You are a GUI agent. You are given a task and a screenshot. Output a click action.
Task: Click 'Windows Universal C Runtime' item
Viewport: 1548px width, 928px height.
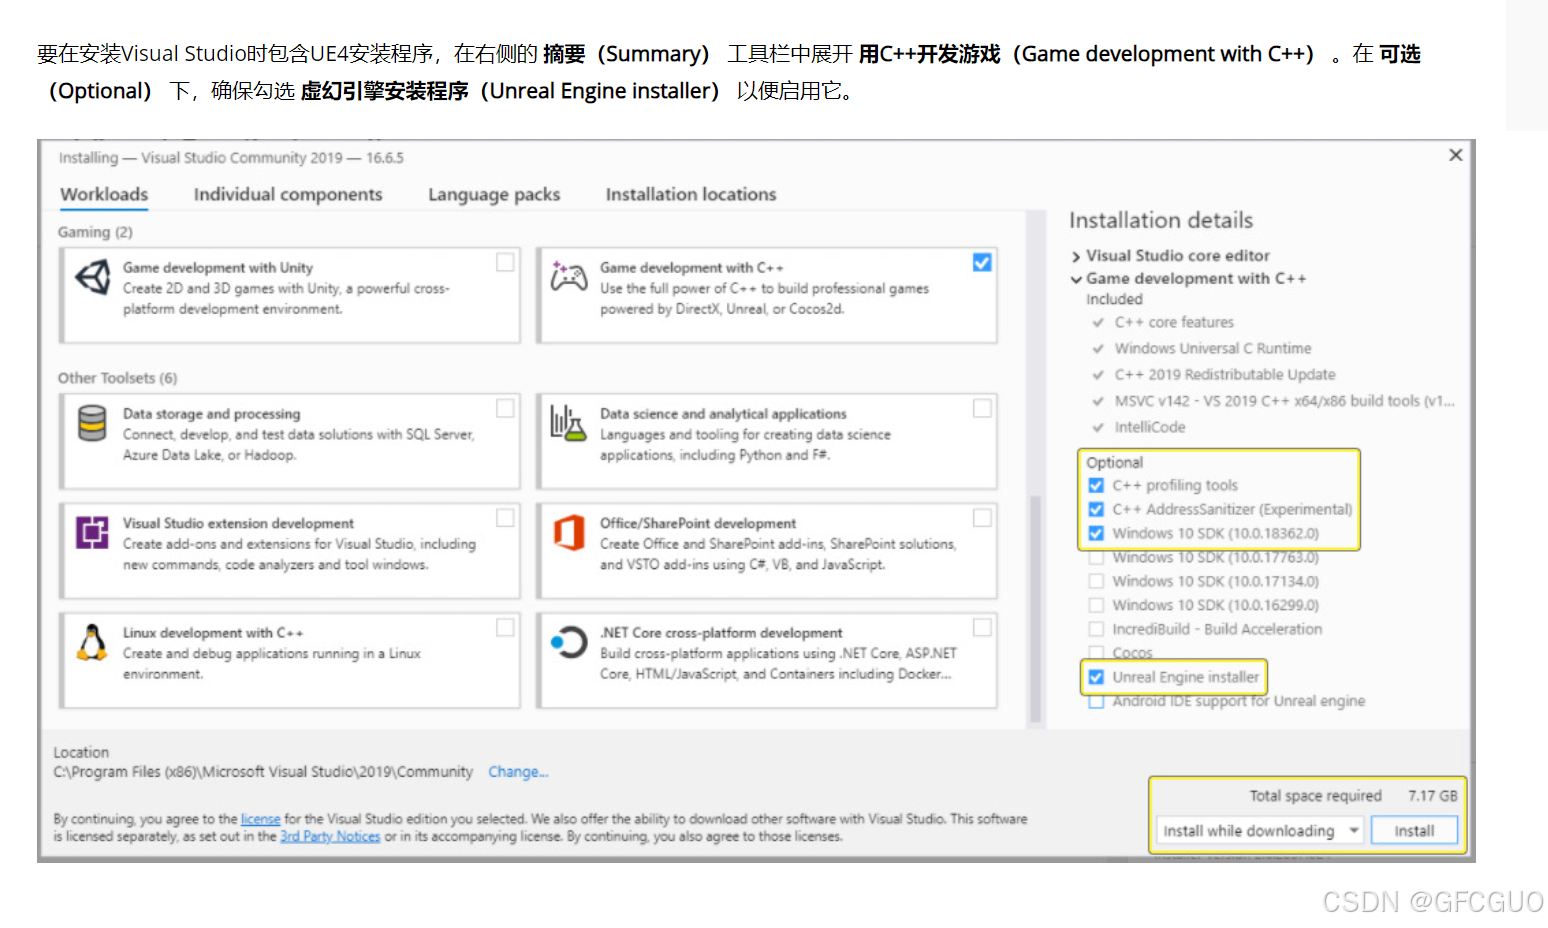tap(1213, 348)
